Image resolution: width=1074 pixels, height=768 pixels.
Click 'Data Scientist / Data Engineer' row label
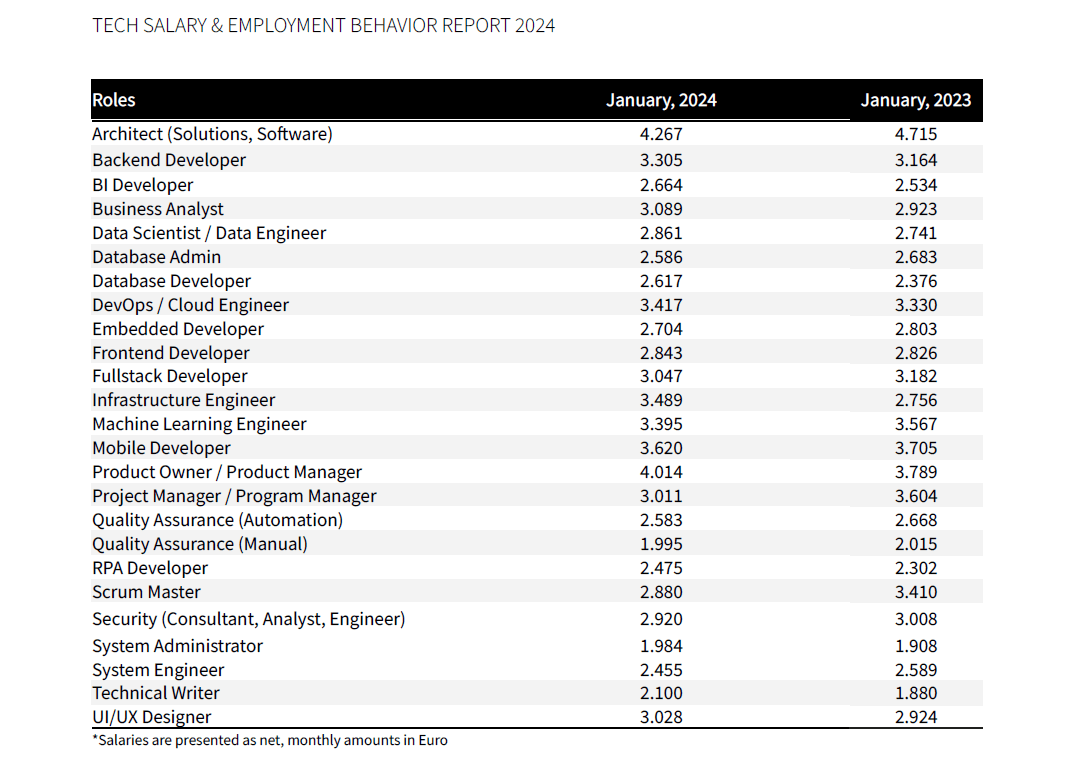[x=209, y=234]
